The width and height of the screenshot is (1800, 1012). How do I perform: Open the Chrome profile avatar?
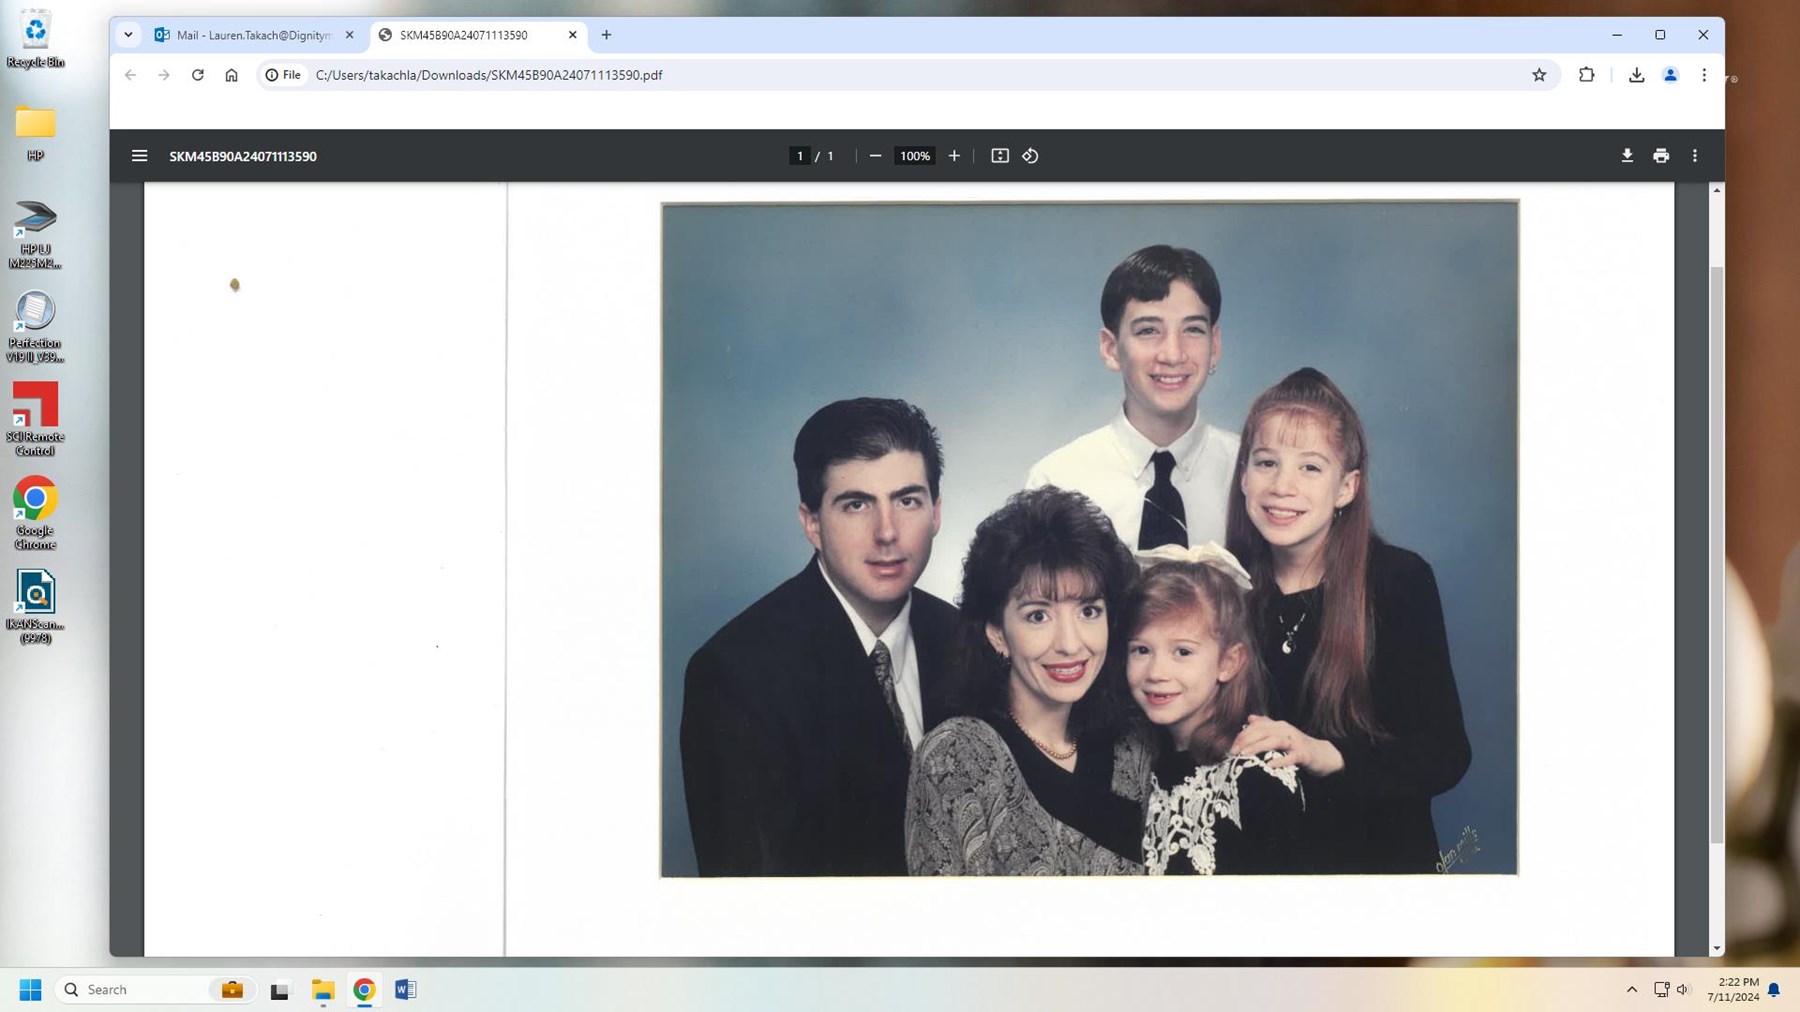[1670, 75]
